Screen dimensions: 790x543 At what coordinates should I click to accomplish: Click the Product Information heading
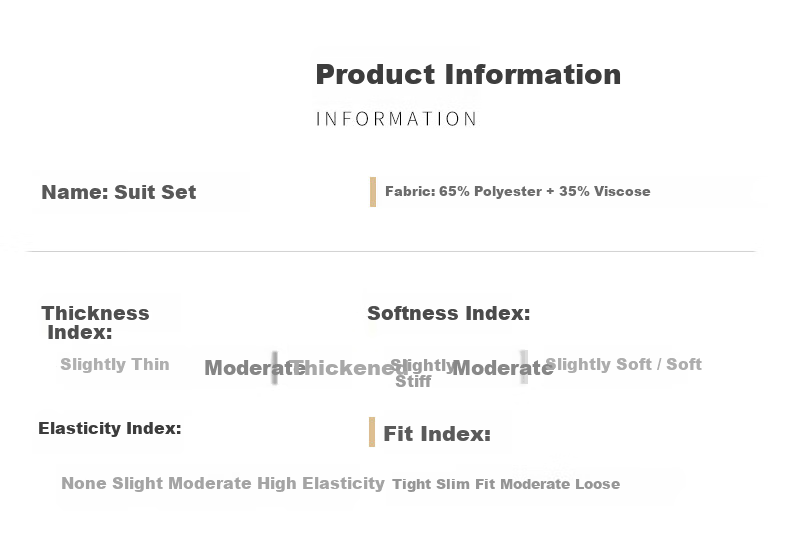468,75
